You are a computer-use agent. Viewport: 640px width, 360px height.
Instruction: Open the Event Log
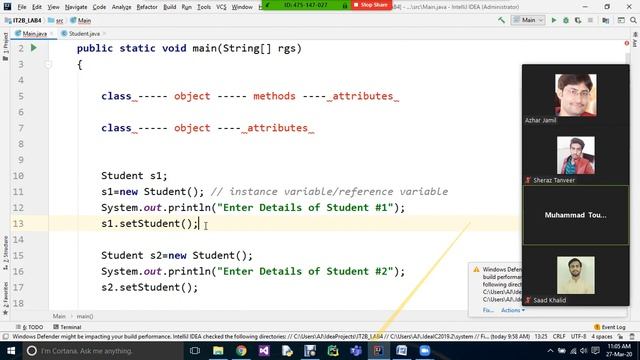click(610, 327)
